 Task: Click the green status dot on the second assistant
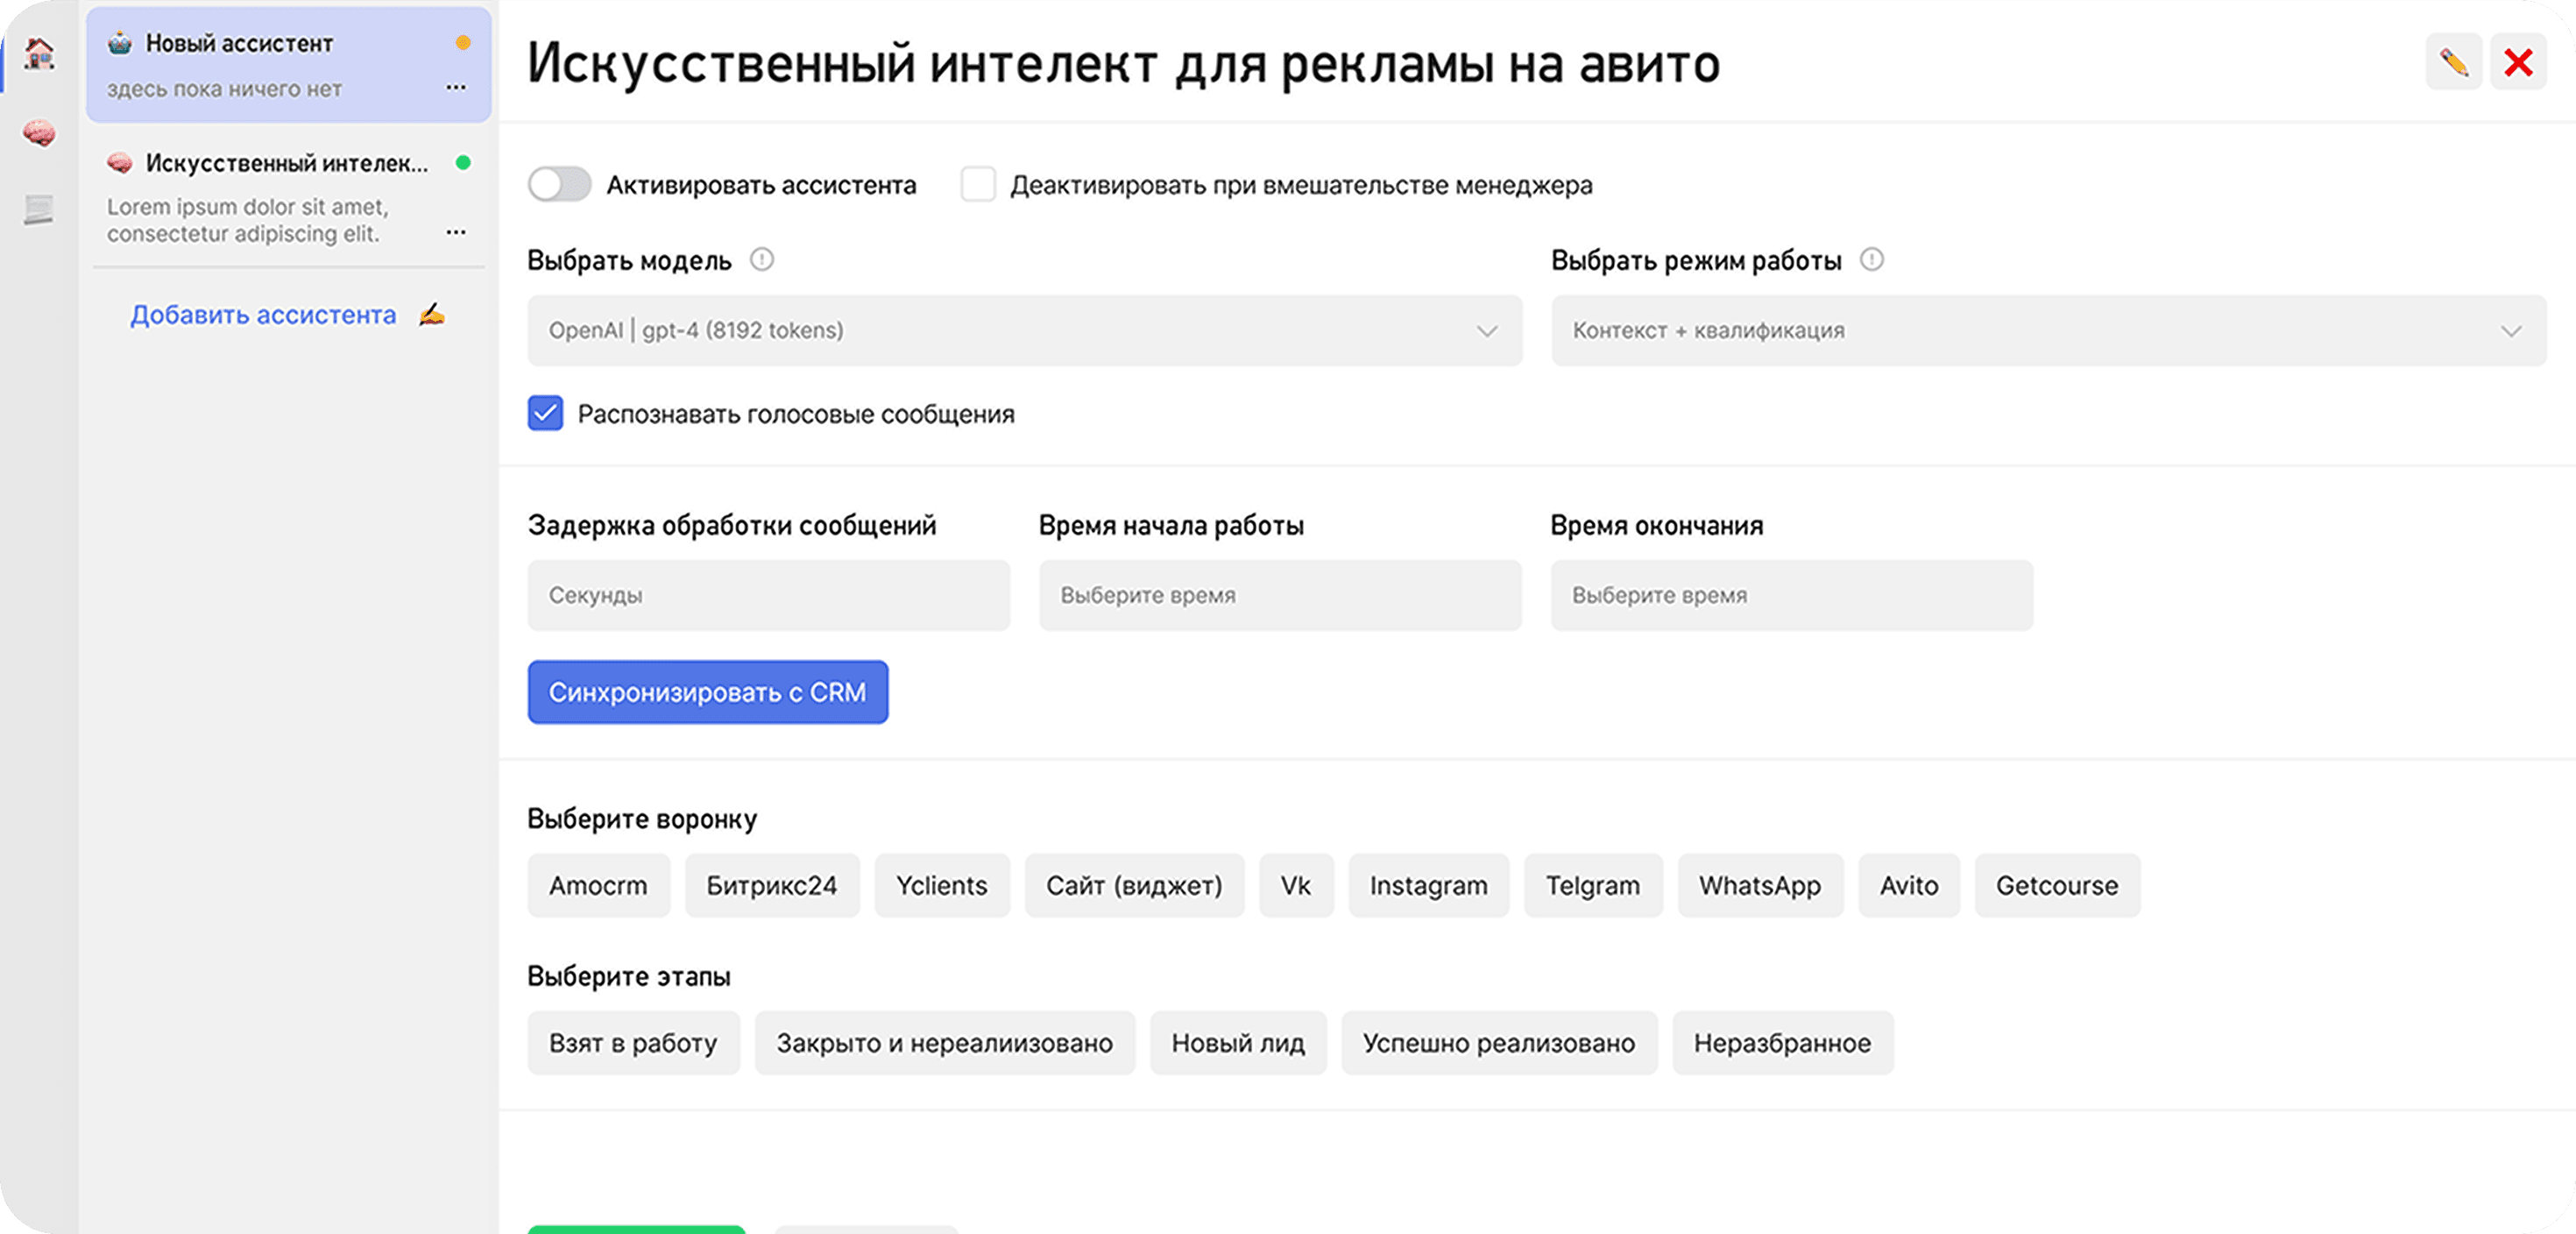coord(462,162)
